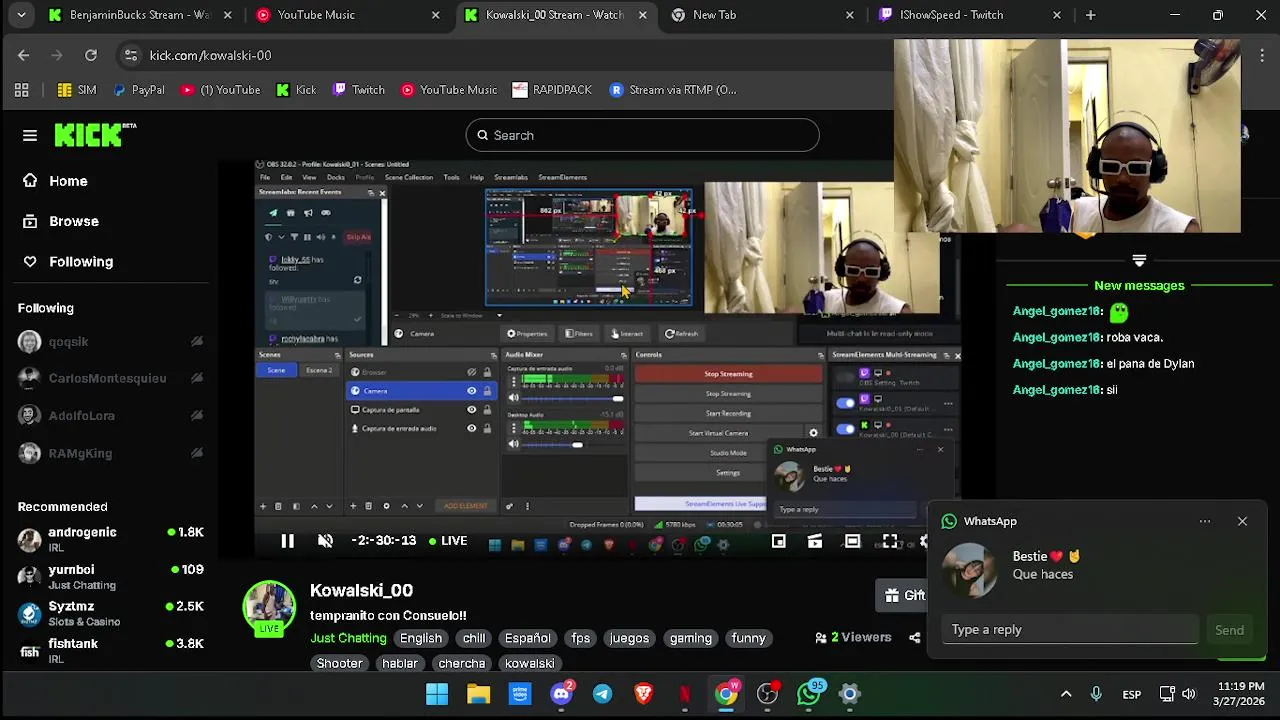Enter fullscreen in the video player
The width and height of the screenshot is (1280, 720).
890,541
